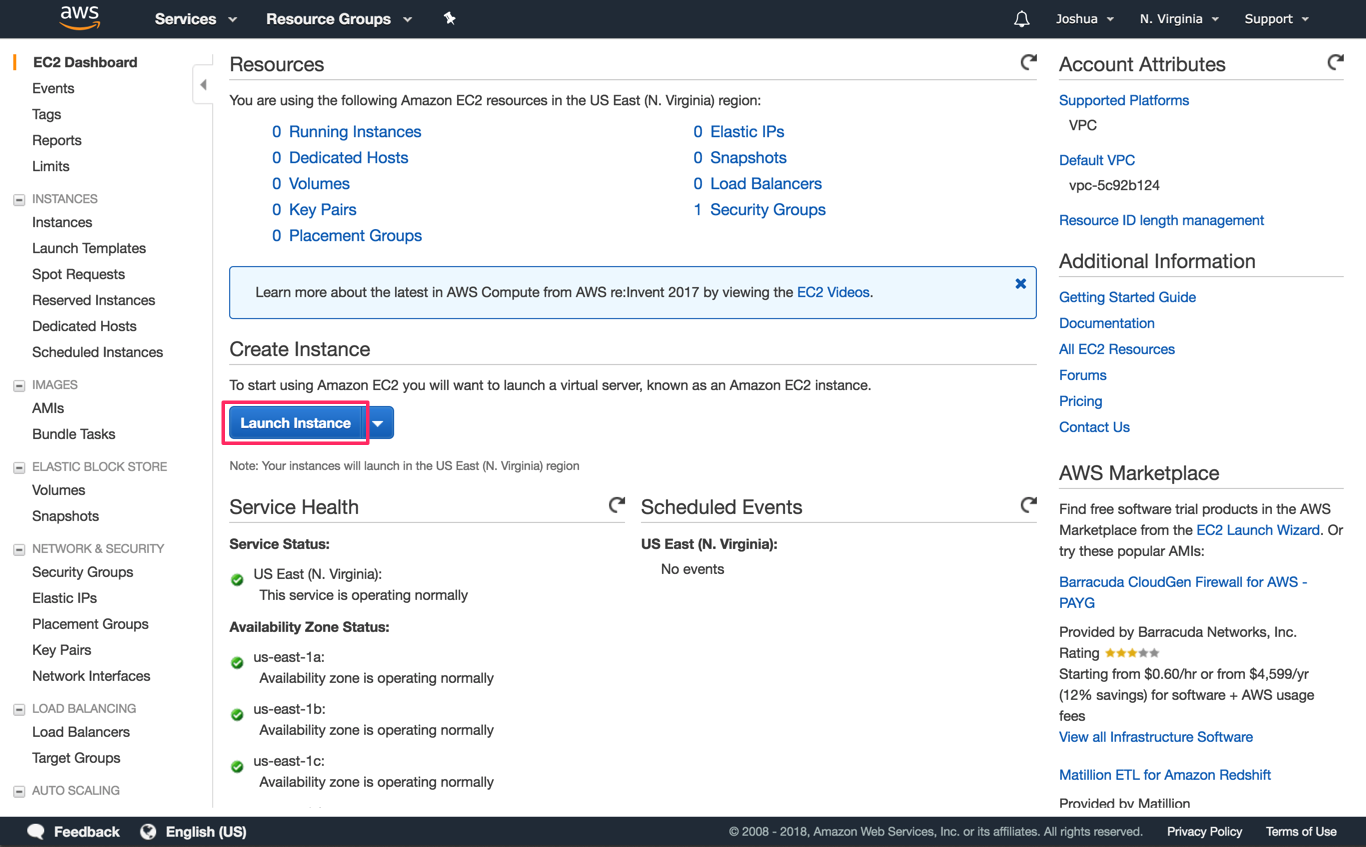Refresh the Account Attributes panel
This screenshot has height=847, width=1366.
coord(1336,62)
